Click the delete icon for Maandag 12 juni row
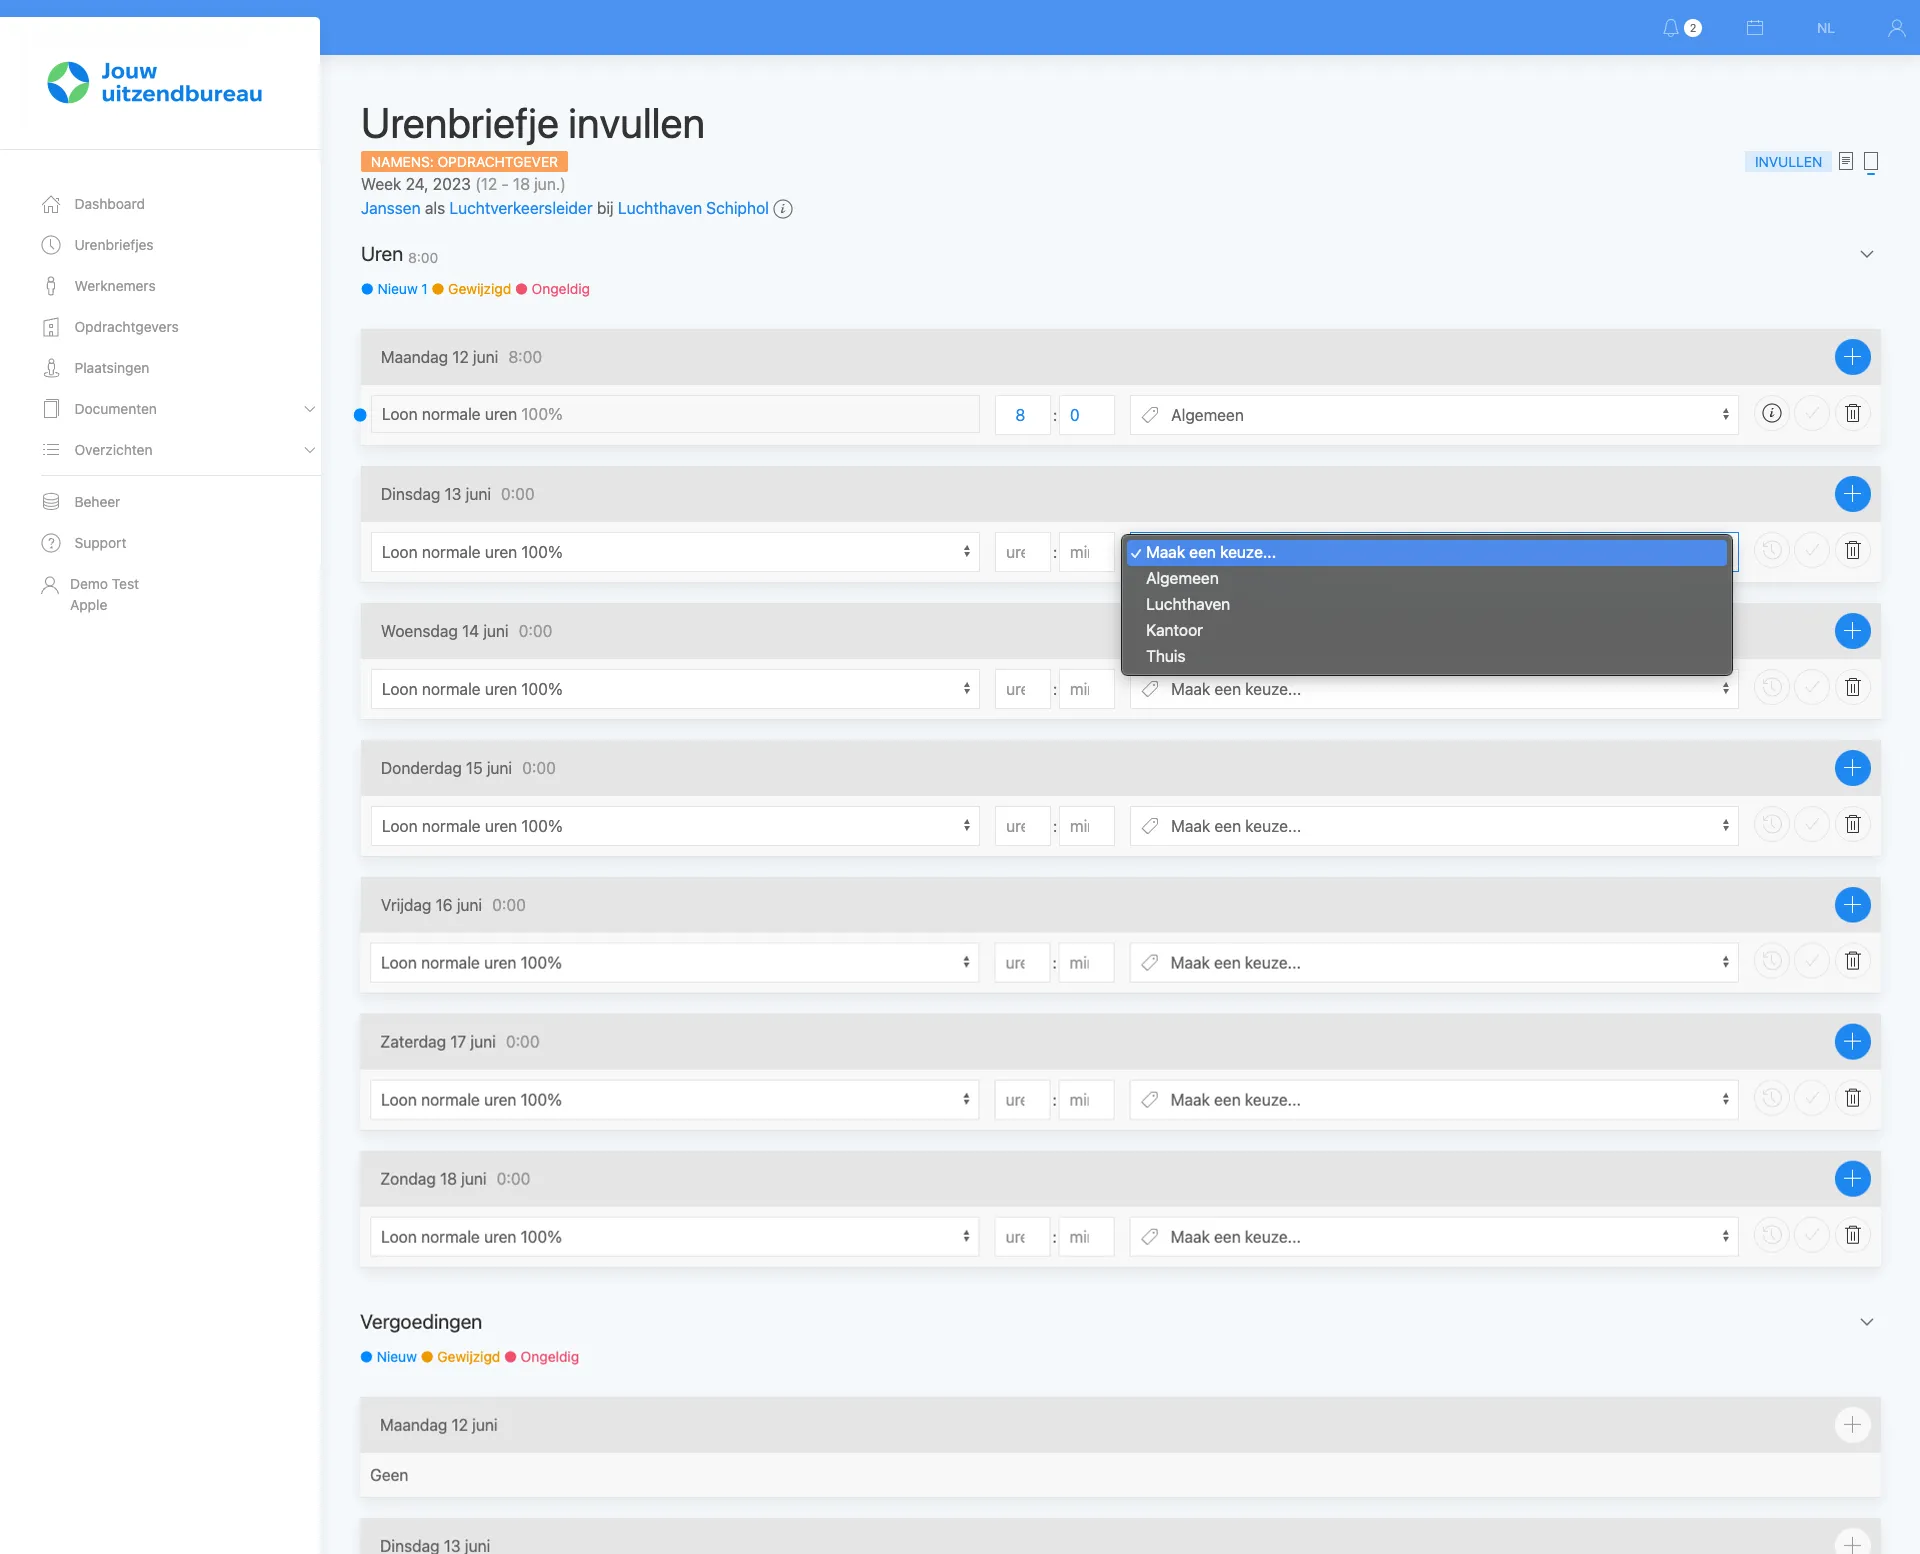 1852,414
